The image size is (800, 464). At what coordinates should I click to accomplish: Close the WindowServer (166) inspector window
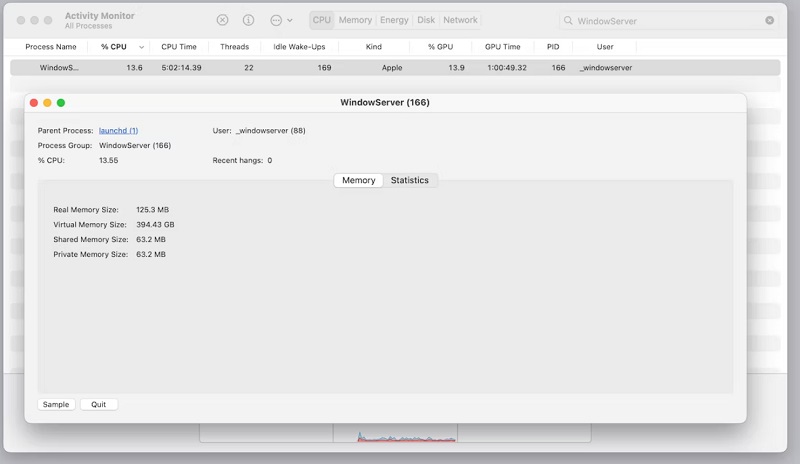[x=34, y=102]
